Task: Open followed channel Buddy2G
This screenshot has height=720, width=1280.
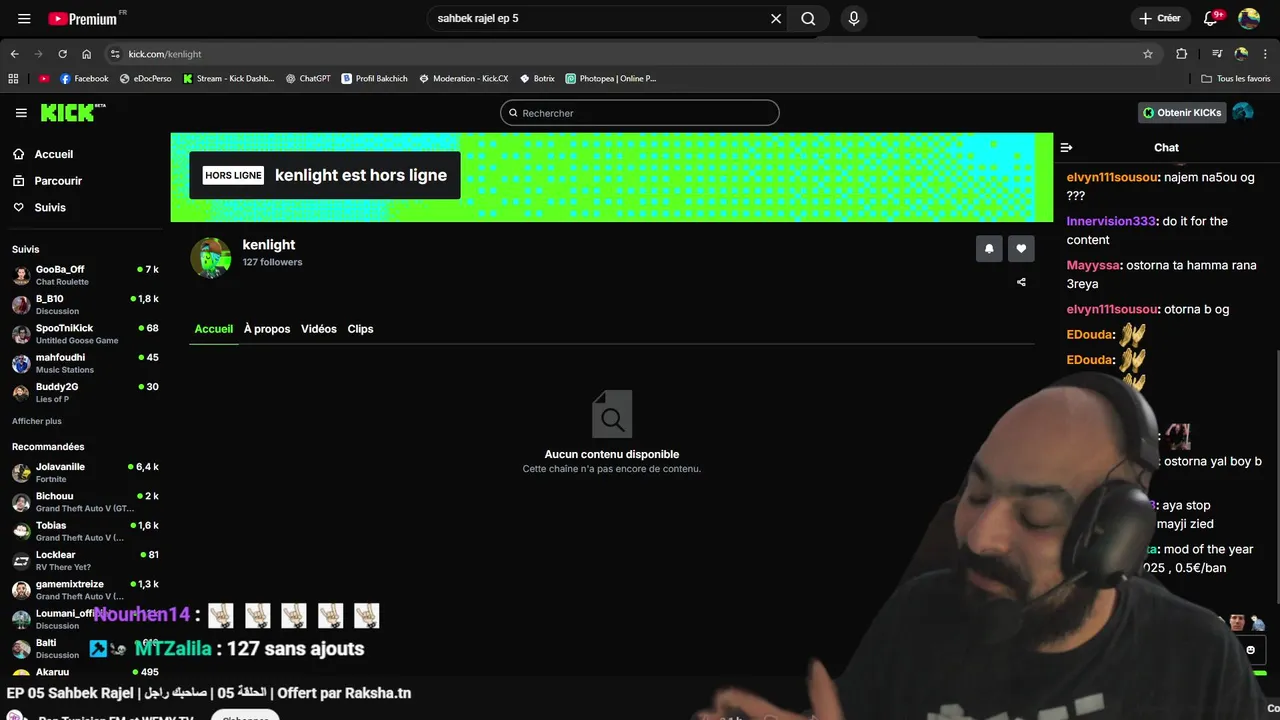Action: [x=85, y=392]
